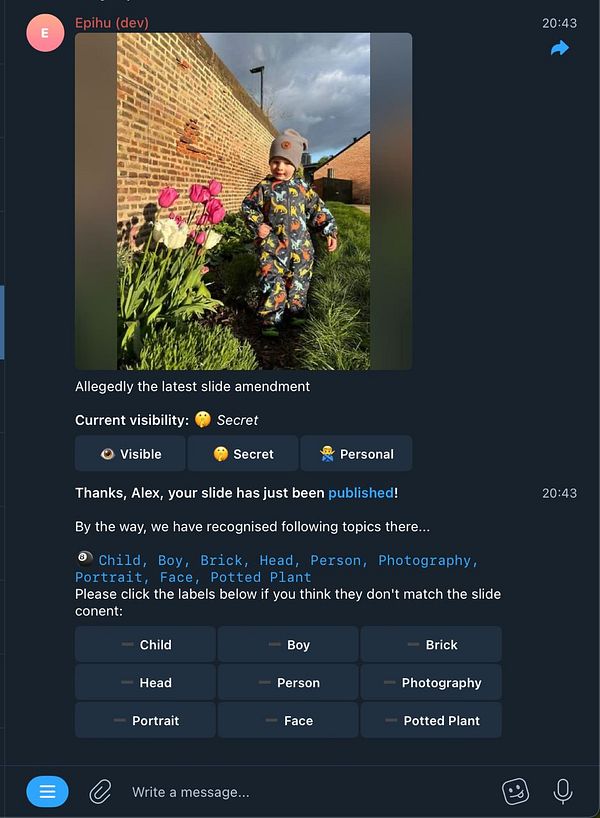This screenshot has width=600, height=818.
Task: Open the Epihu avatar with letter E
Action: tap(45, 33)
